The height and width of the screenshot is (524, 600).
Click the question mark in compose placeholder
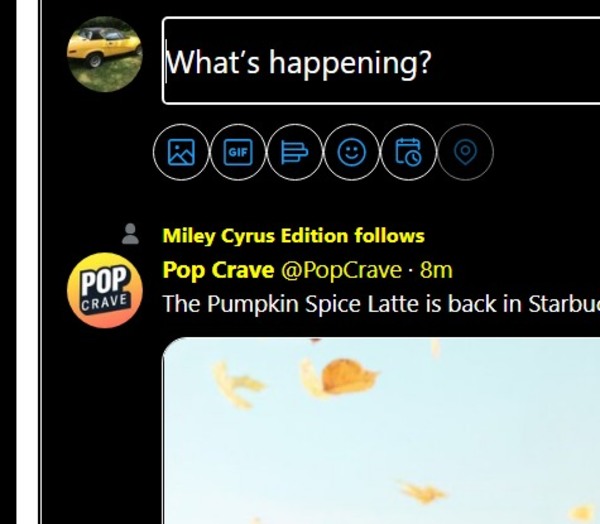425,62
